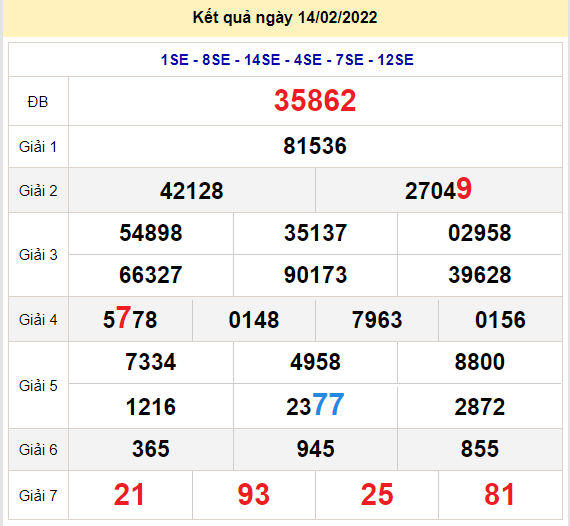Select third prize number 35137

tap(315, 233)
